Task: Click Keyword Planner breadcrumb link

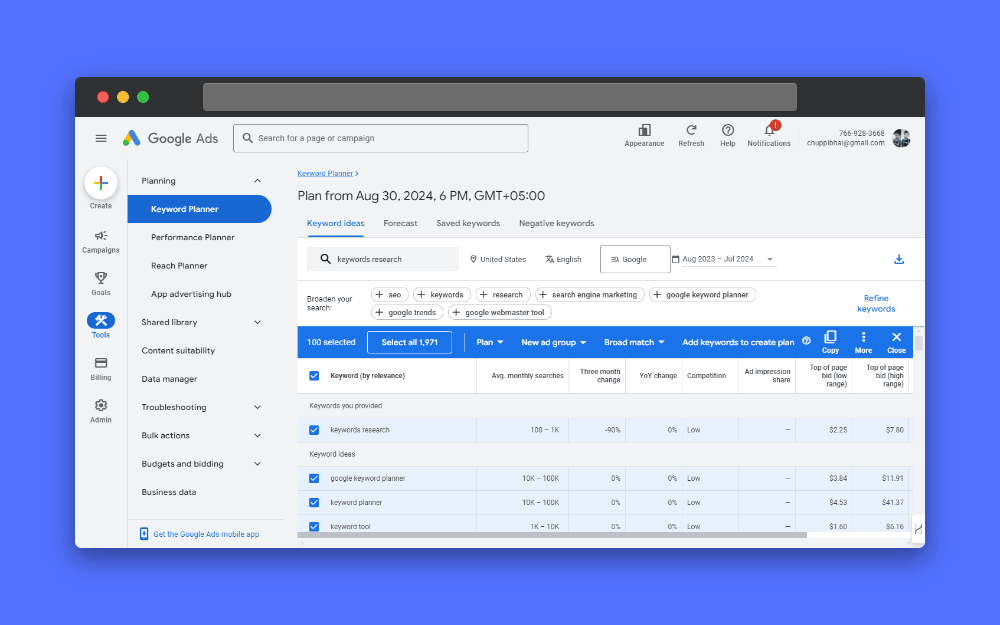Action: tap(325, 173)
